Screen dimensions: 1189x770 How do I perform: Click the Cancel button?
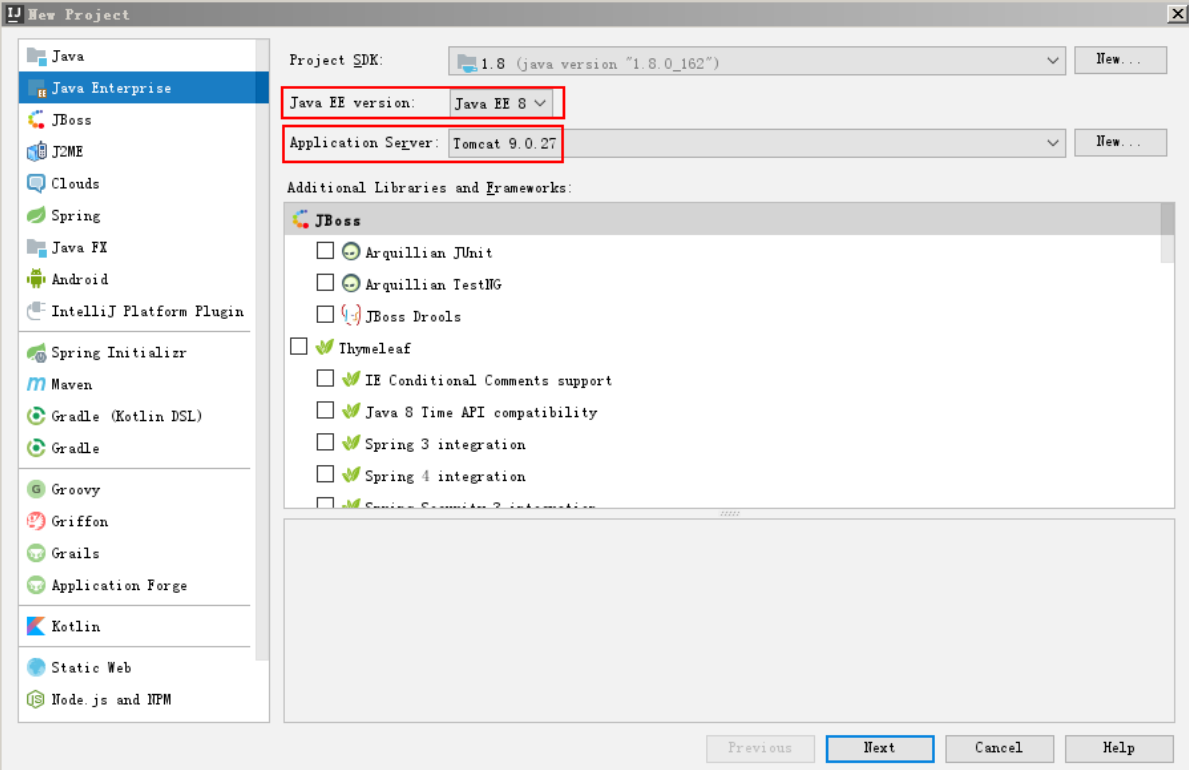pyautogui.click(x=999, y=748)
